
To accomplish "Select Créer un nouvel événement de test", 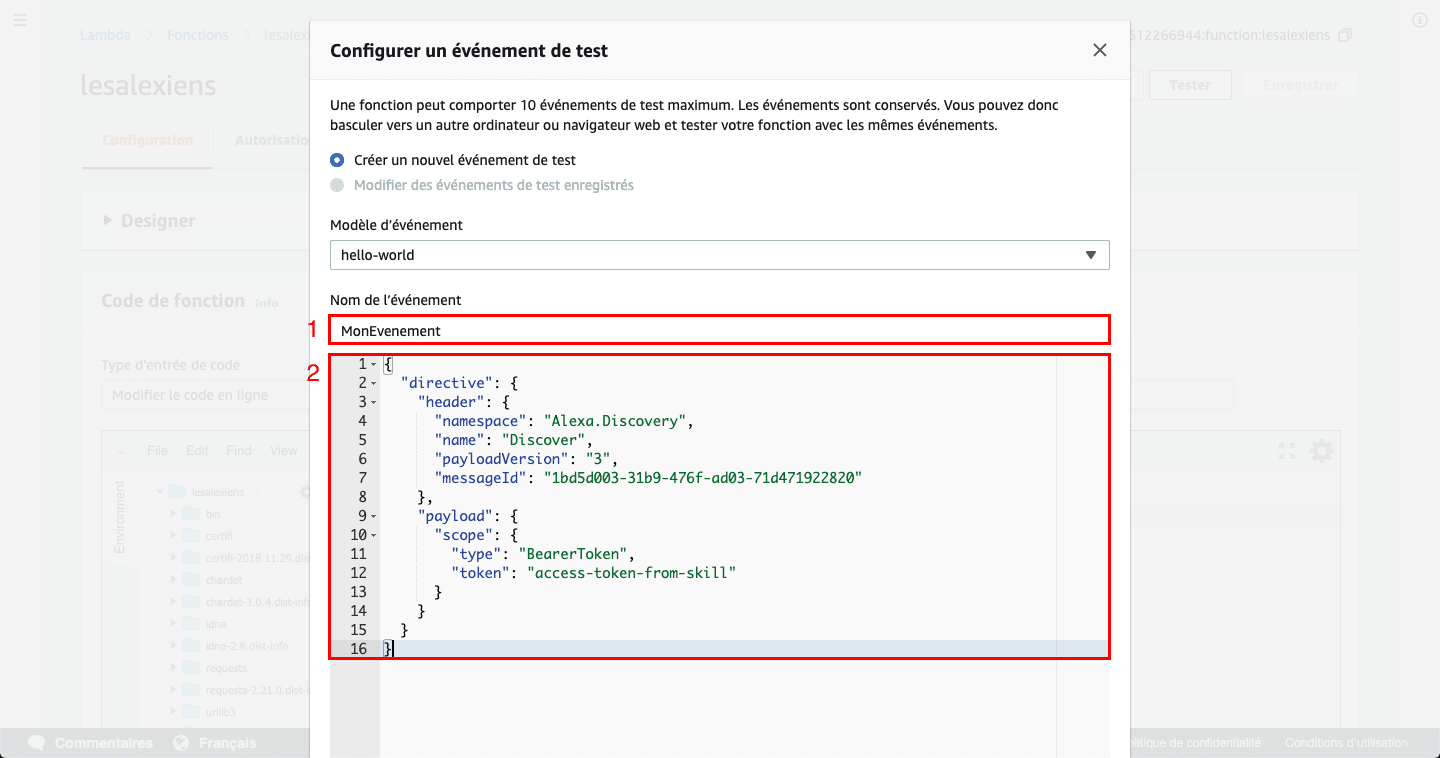I will (x=337, y=160).
